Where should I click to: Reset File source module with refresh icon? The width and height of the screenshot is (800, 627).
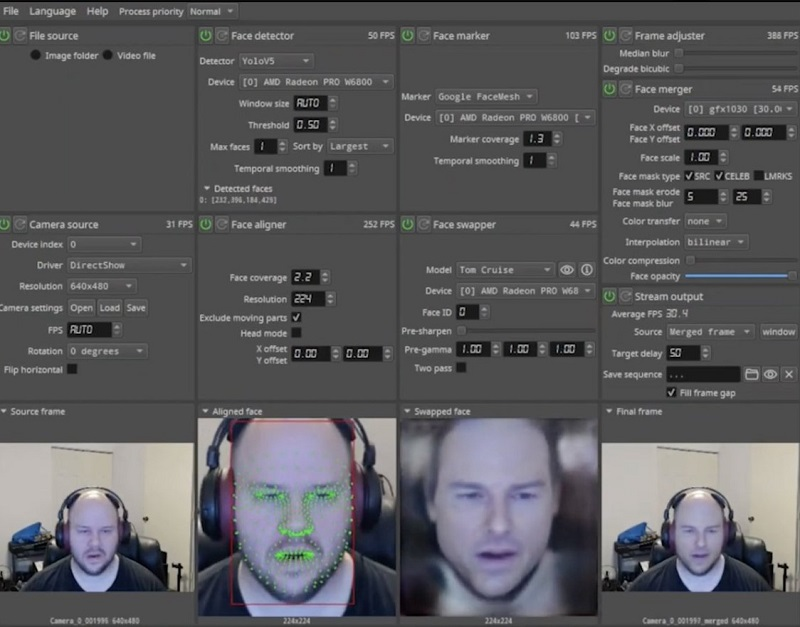point(20,35)
